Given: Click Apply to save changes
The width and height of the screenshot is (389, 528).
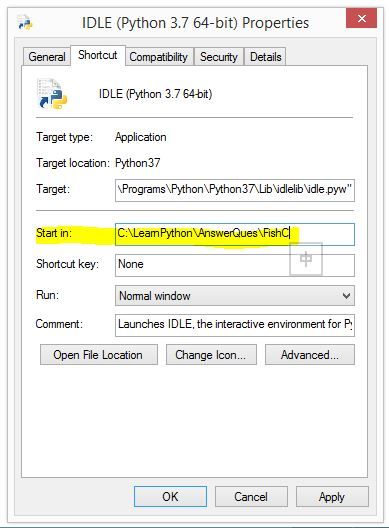Looking at the screenshot, I should coord(332,496).
